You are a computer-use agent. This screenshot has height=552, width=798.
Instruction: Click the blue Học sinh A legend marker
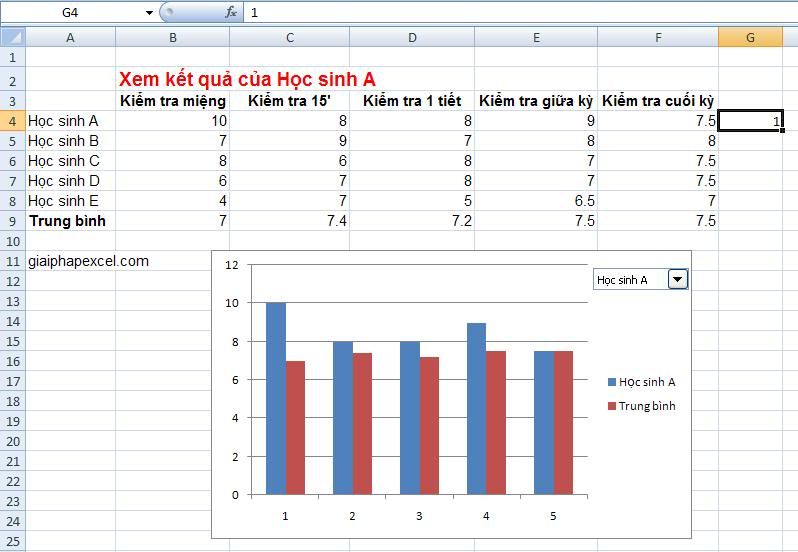click(611, 382)
